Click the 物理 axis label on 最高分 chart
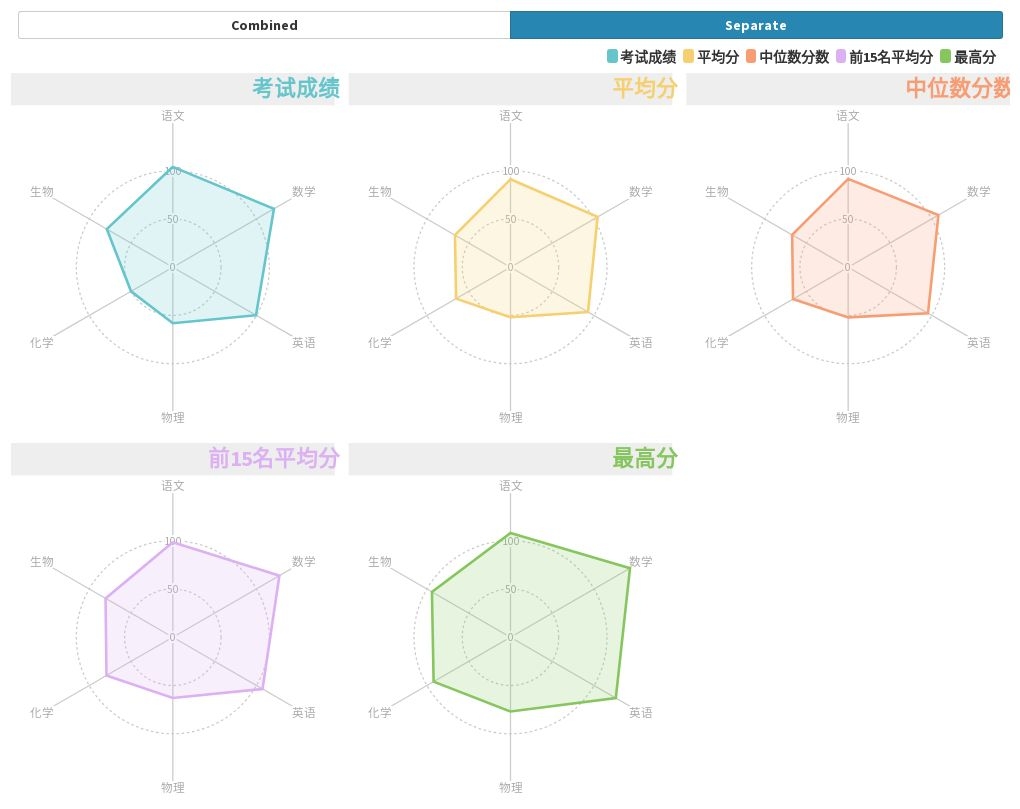Image resolution: width=1020 pixels, height=809 pixels. (x=511, y=787)
